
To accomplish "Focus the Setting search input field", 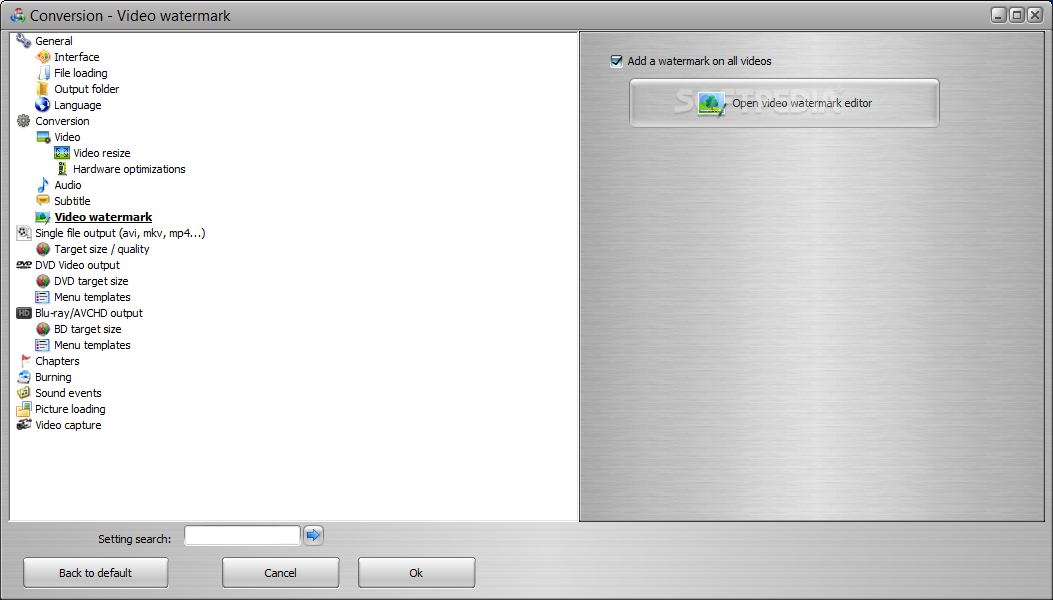I will pos(242,535).
